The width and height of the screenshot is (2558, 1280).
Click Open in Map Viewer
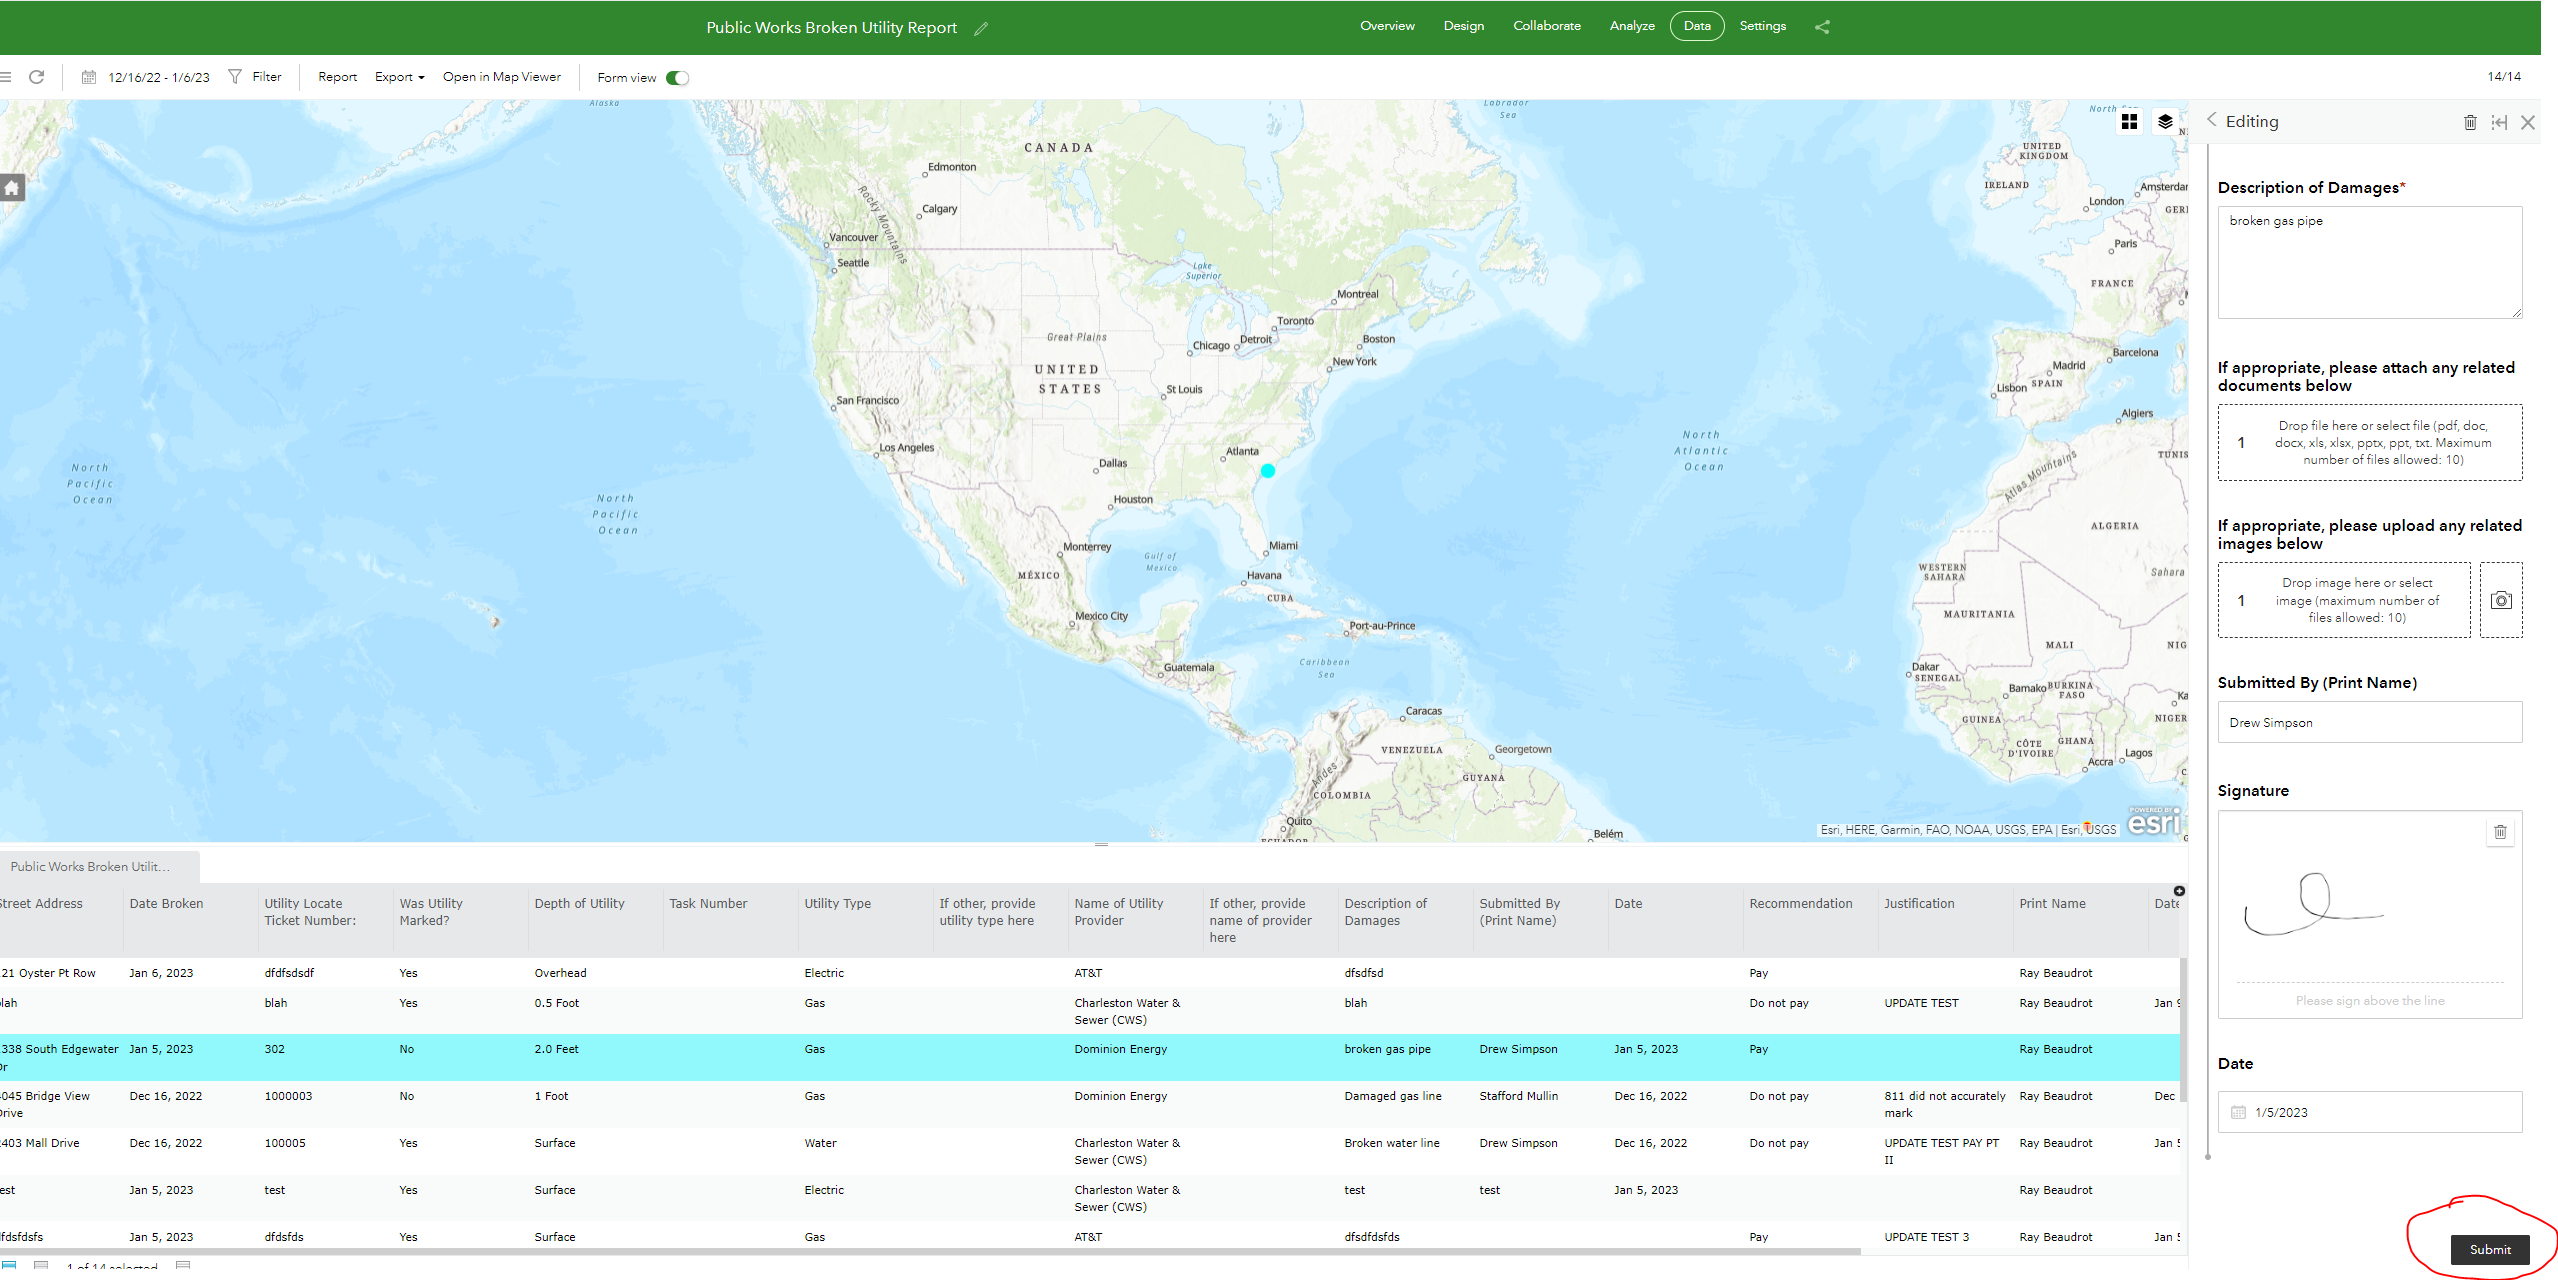(x=502, y=77)
